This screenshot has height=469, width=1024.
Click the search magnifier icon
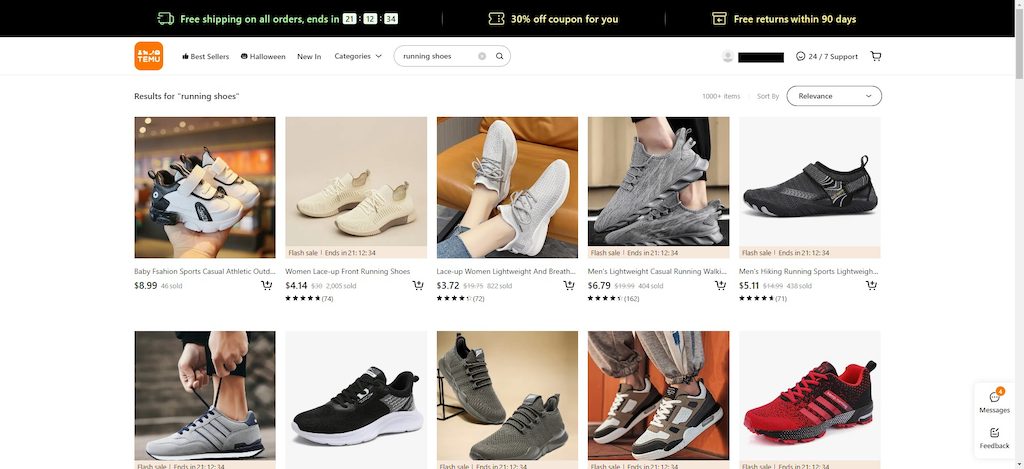pos(500,56)
